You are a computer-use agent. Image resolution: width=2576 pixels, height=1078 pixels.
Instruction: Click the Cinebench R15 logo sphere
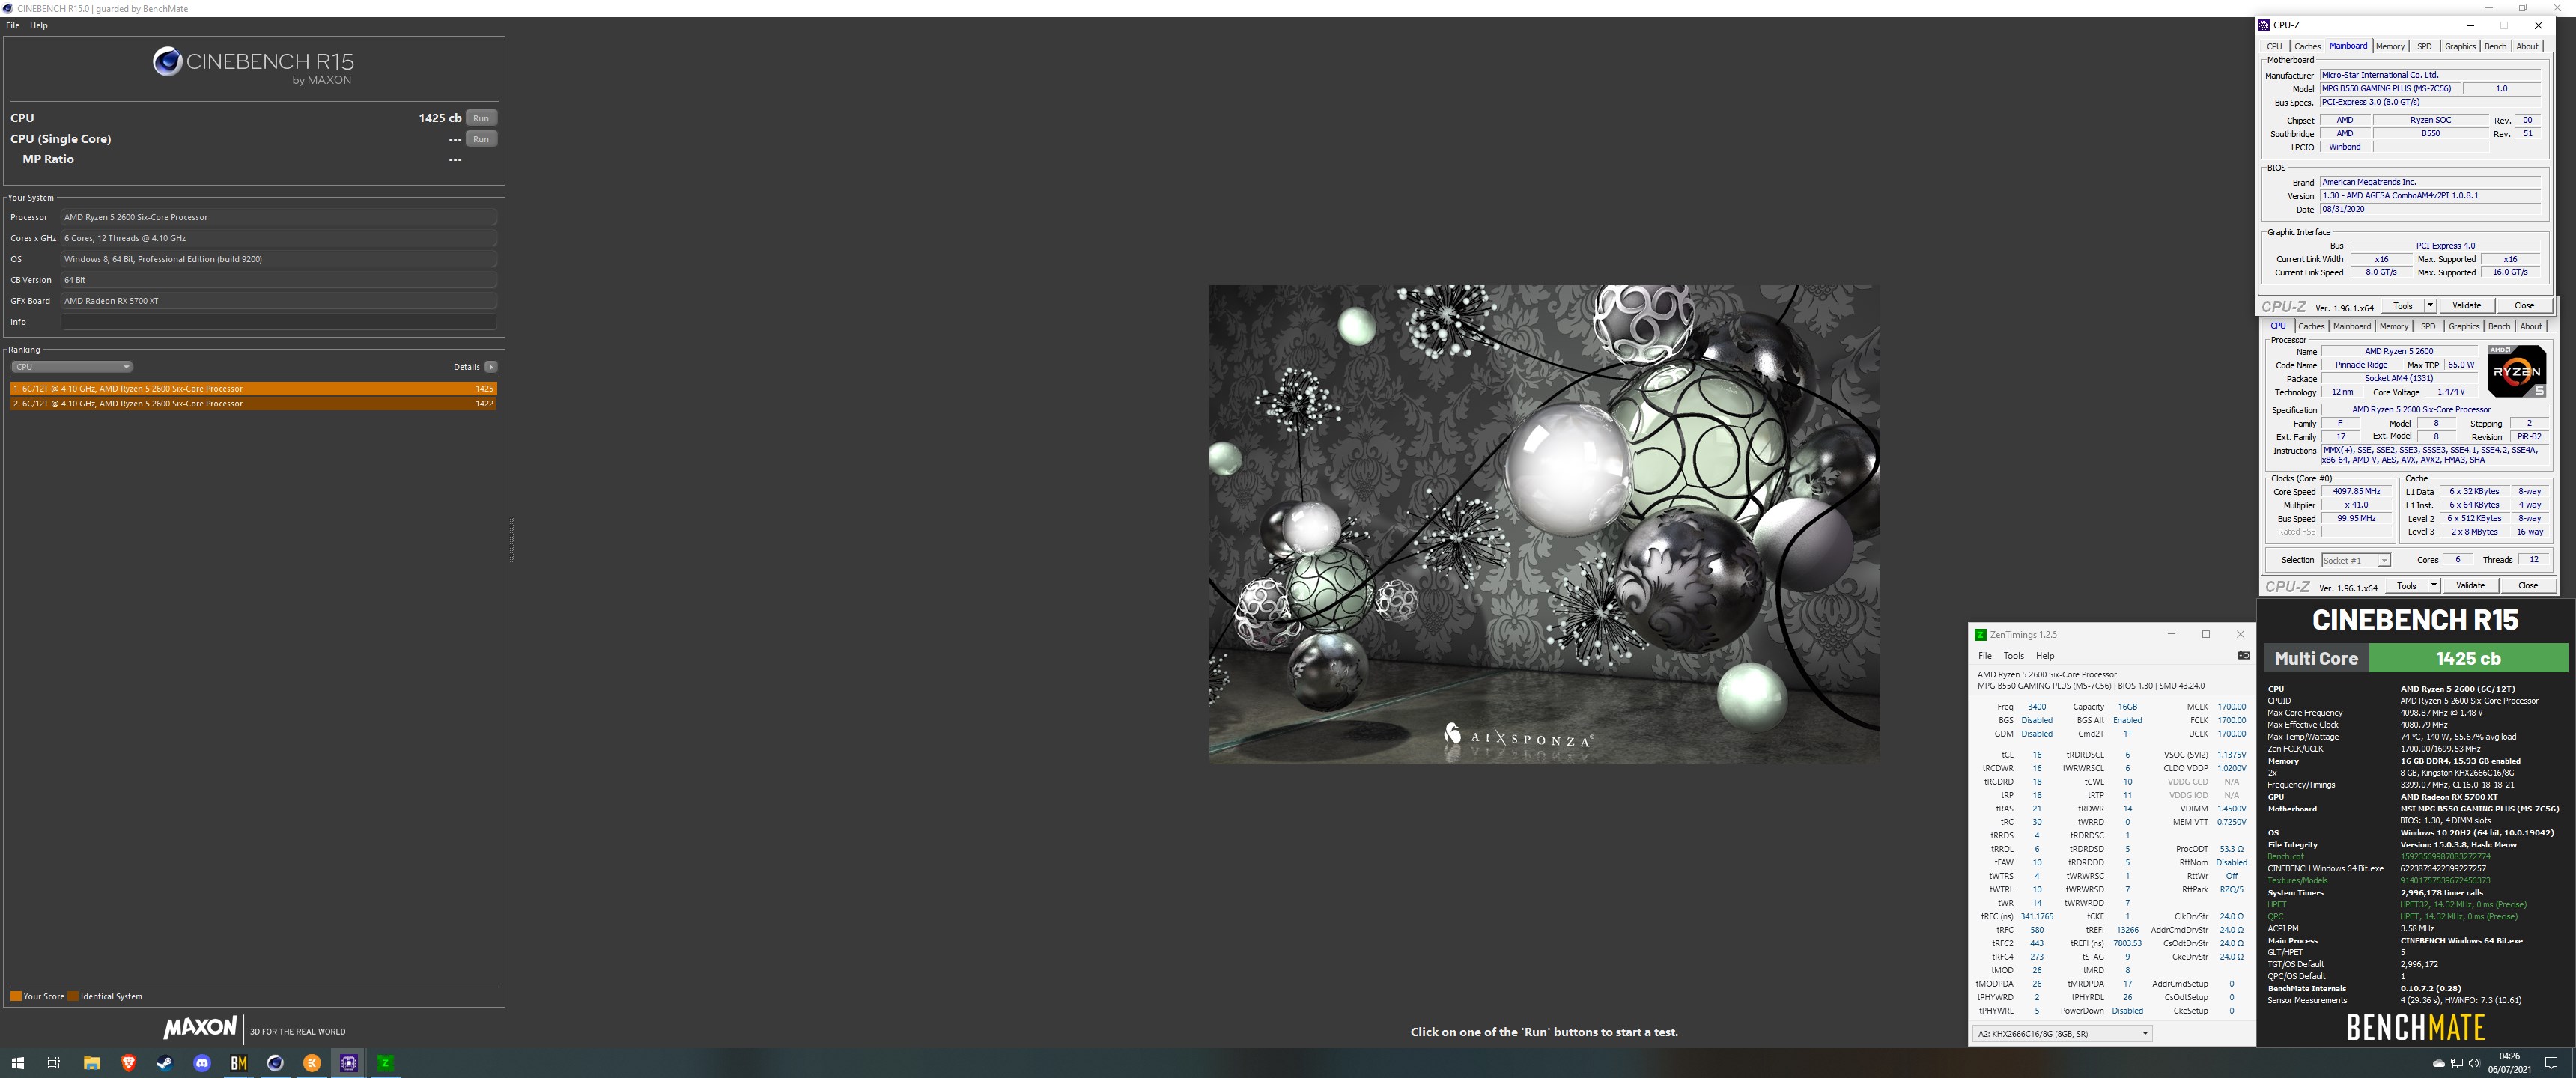coord(167,62)
